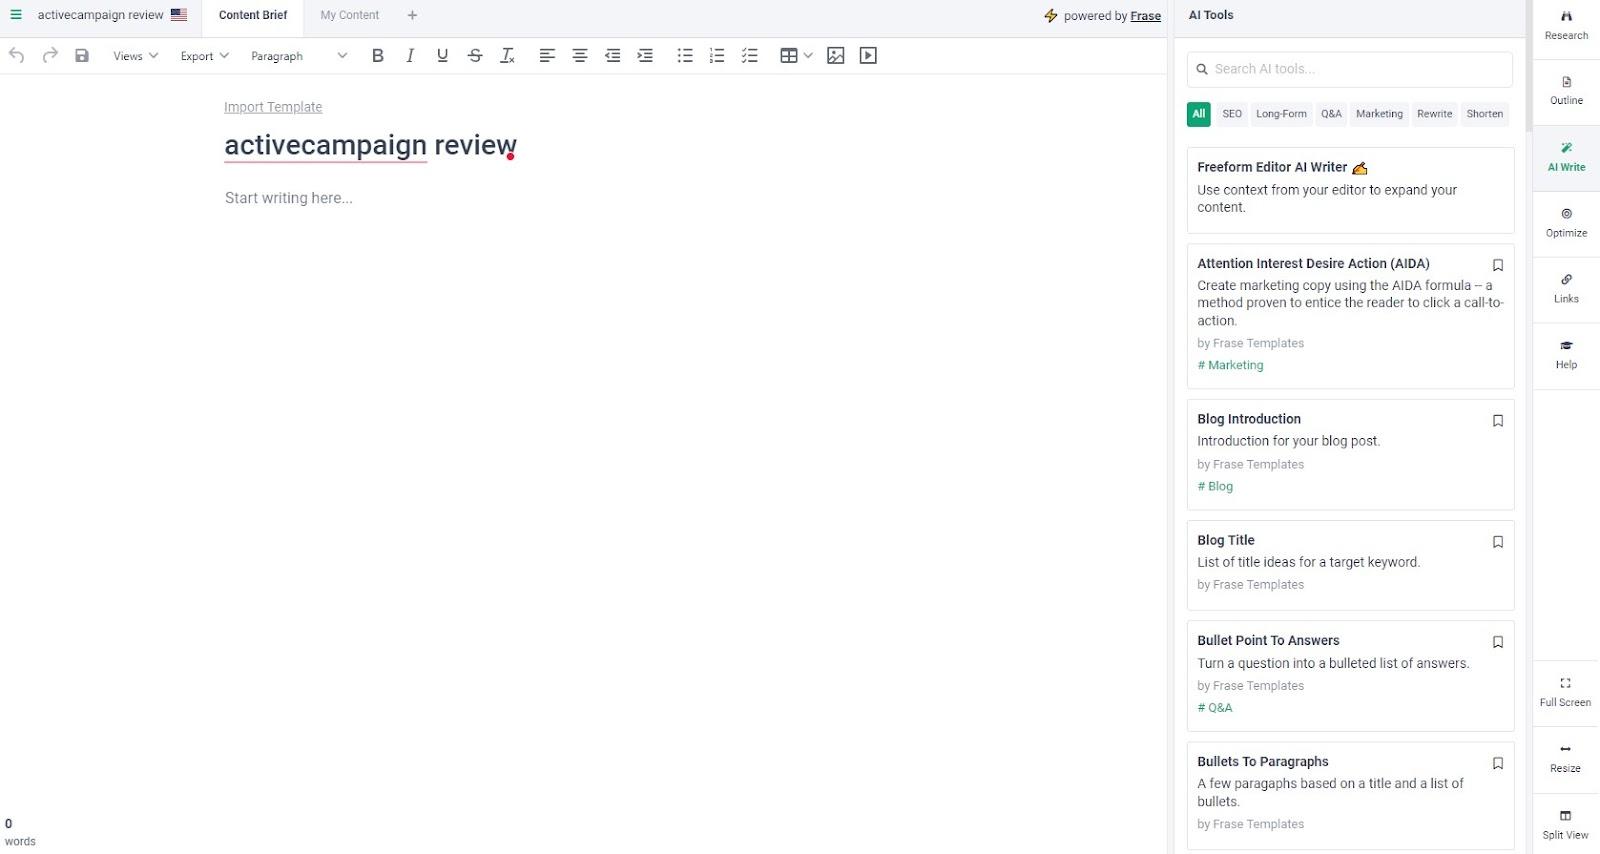Screen dimensions: 1600x854
Task: Insert a numbered list
Action: (717, 56)
